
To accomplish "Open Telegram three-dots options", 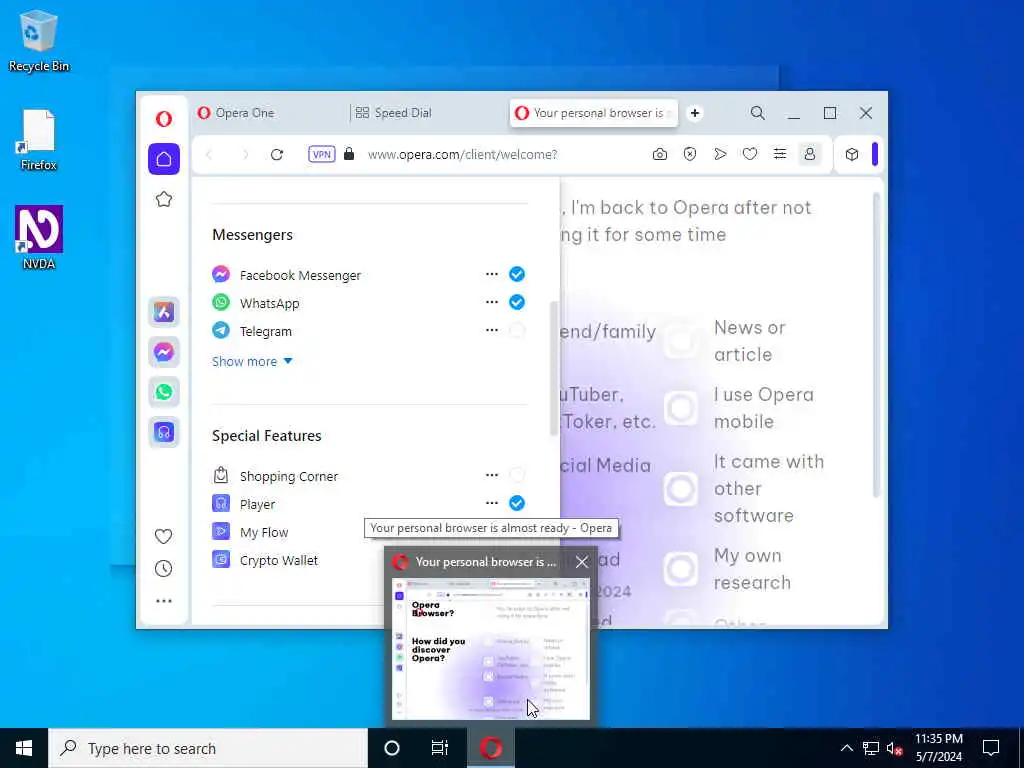I will (x=492, y=330).
